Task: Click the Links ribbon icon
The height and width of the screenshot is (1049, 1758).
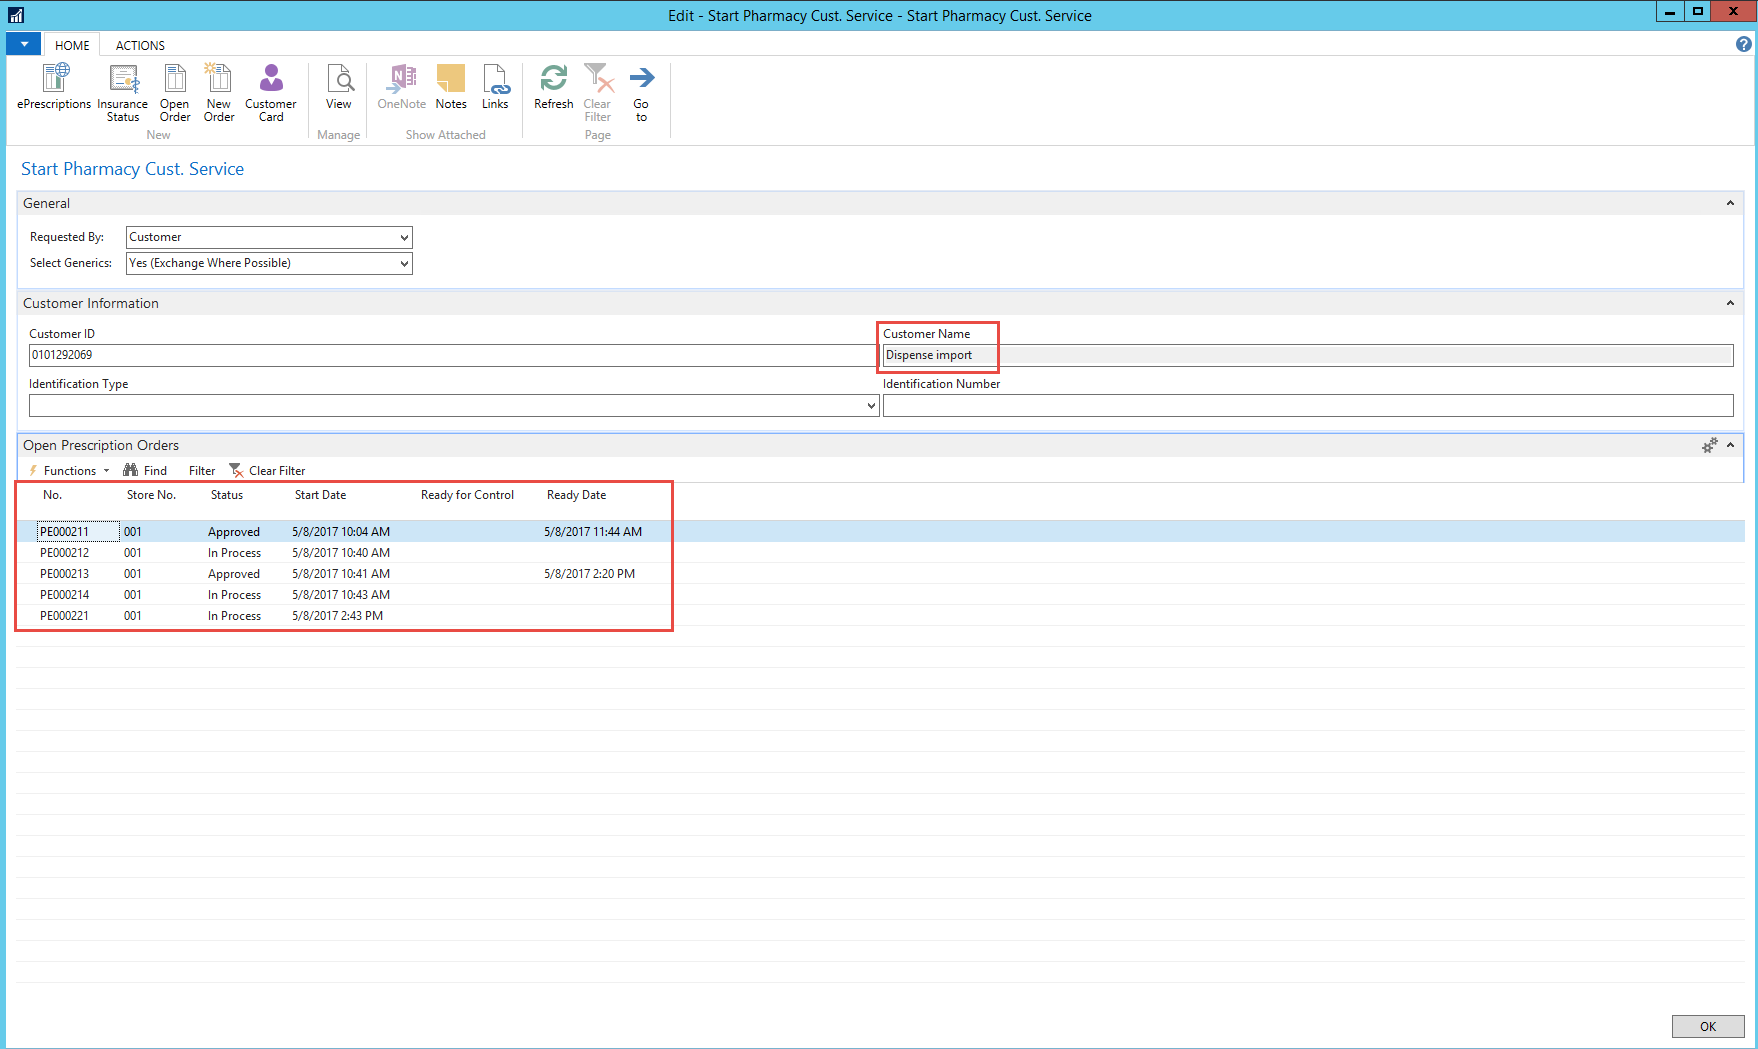Action: pyautogui.click(x=495, y=87)
